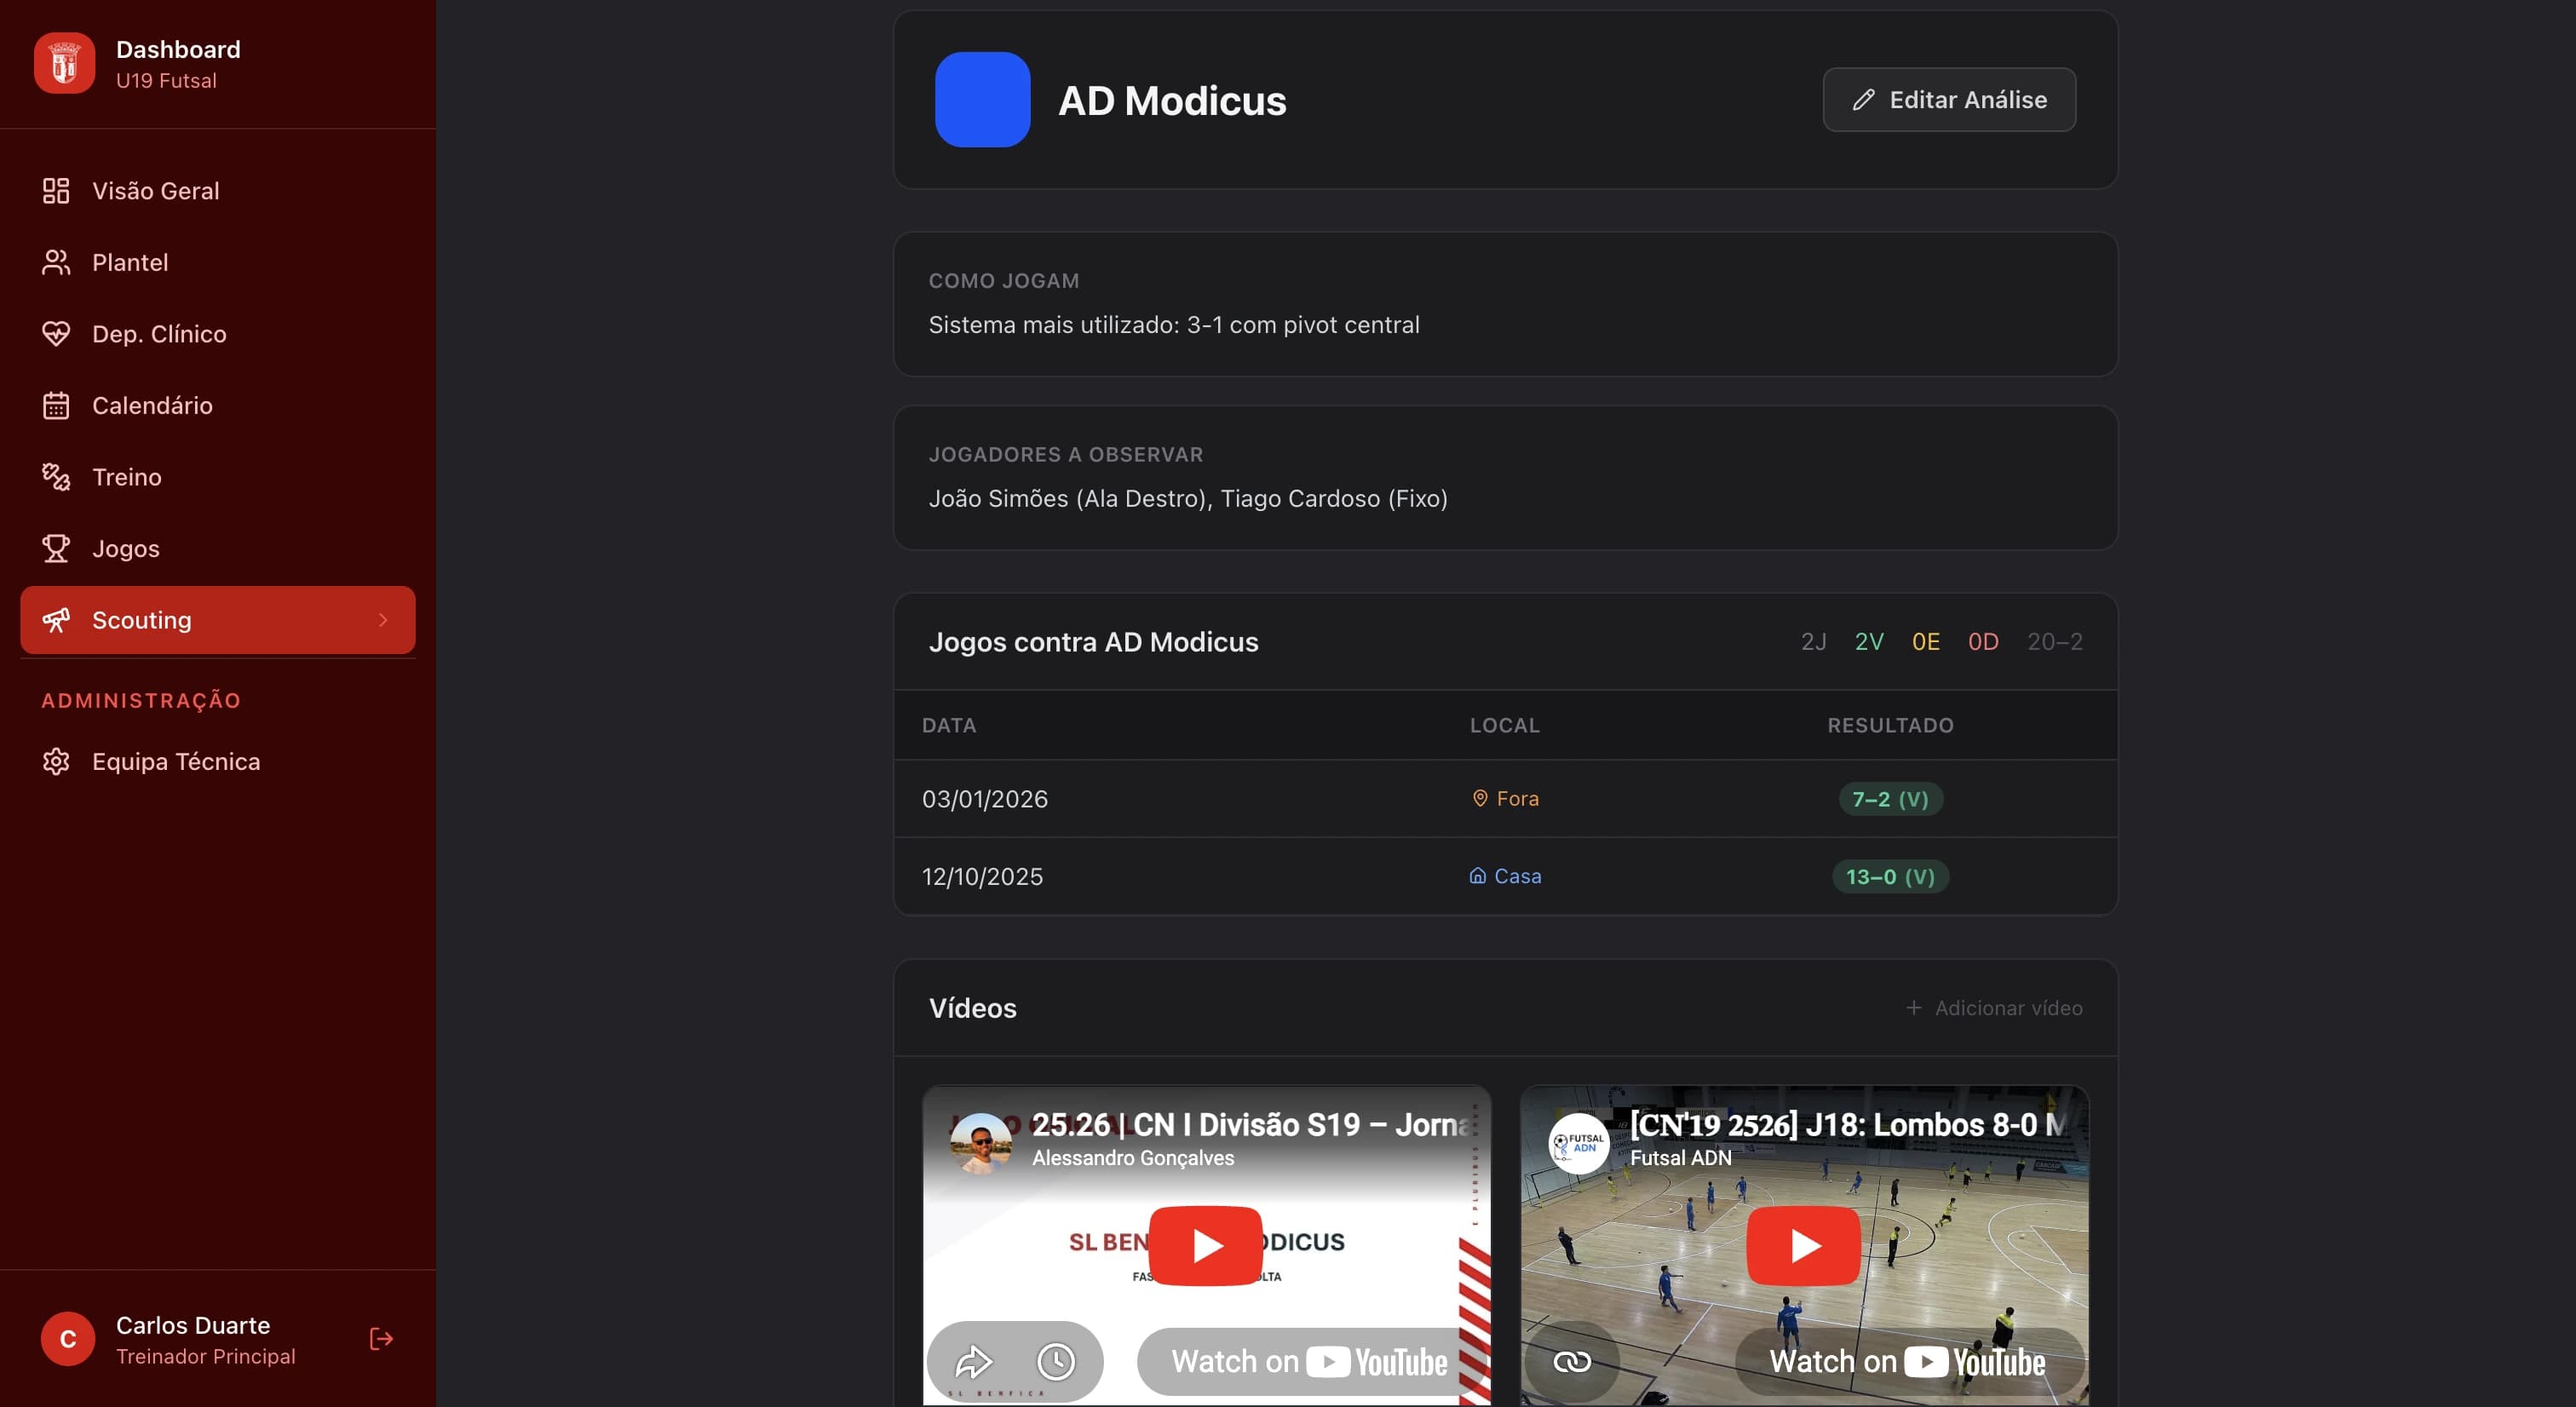Open the Calendário page

pyautogui.click(x=217, y=405)
